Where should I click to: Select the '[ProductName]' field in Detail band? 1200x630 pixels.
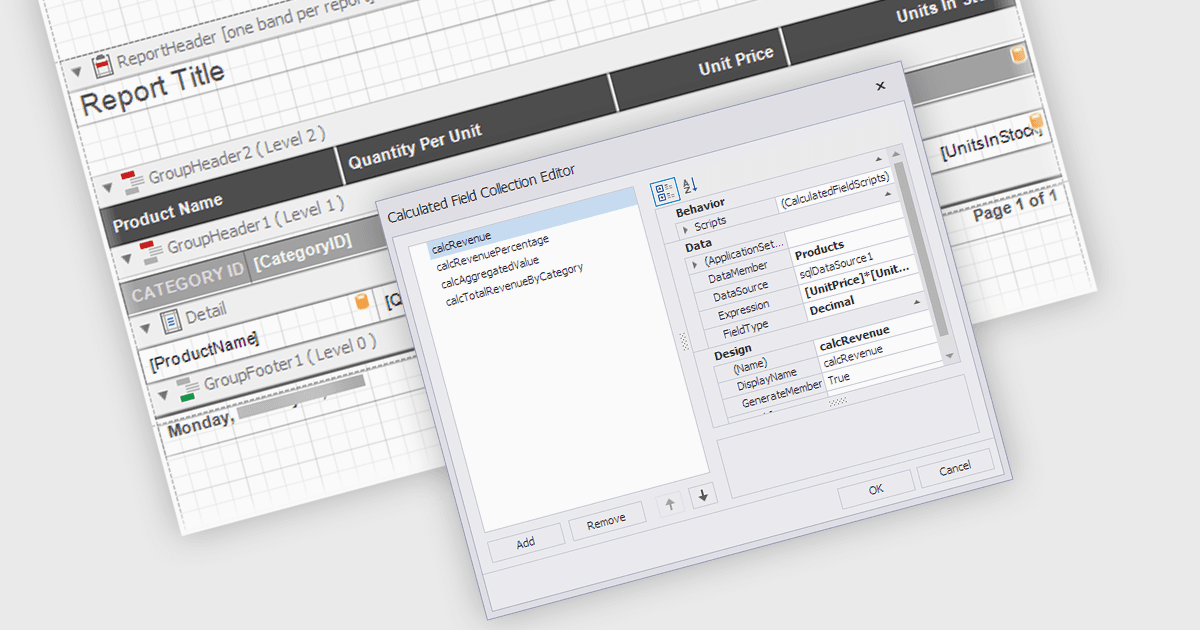204,352
